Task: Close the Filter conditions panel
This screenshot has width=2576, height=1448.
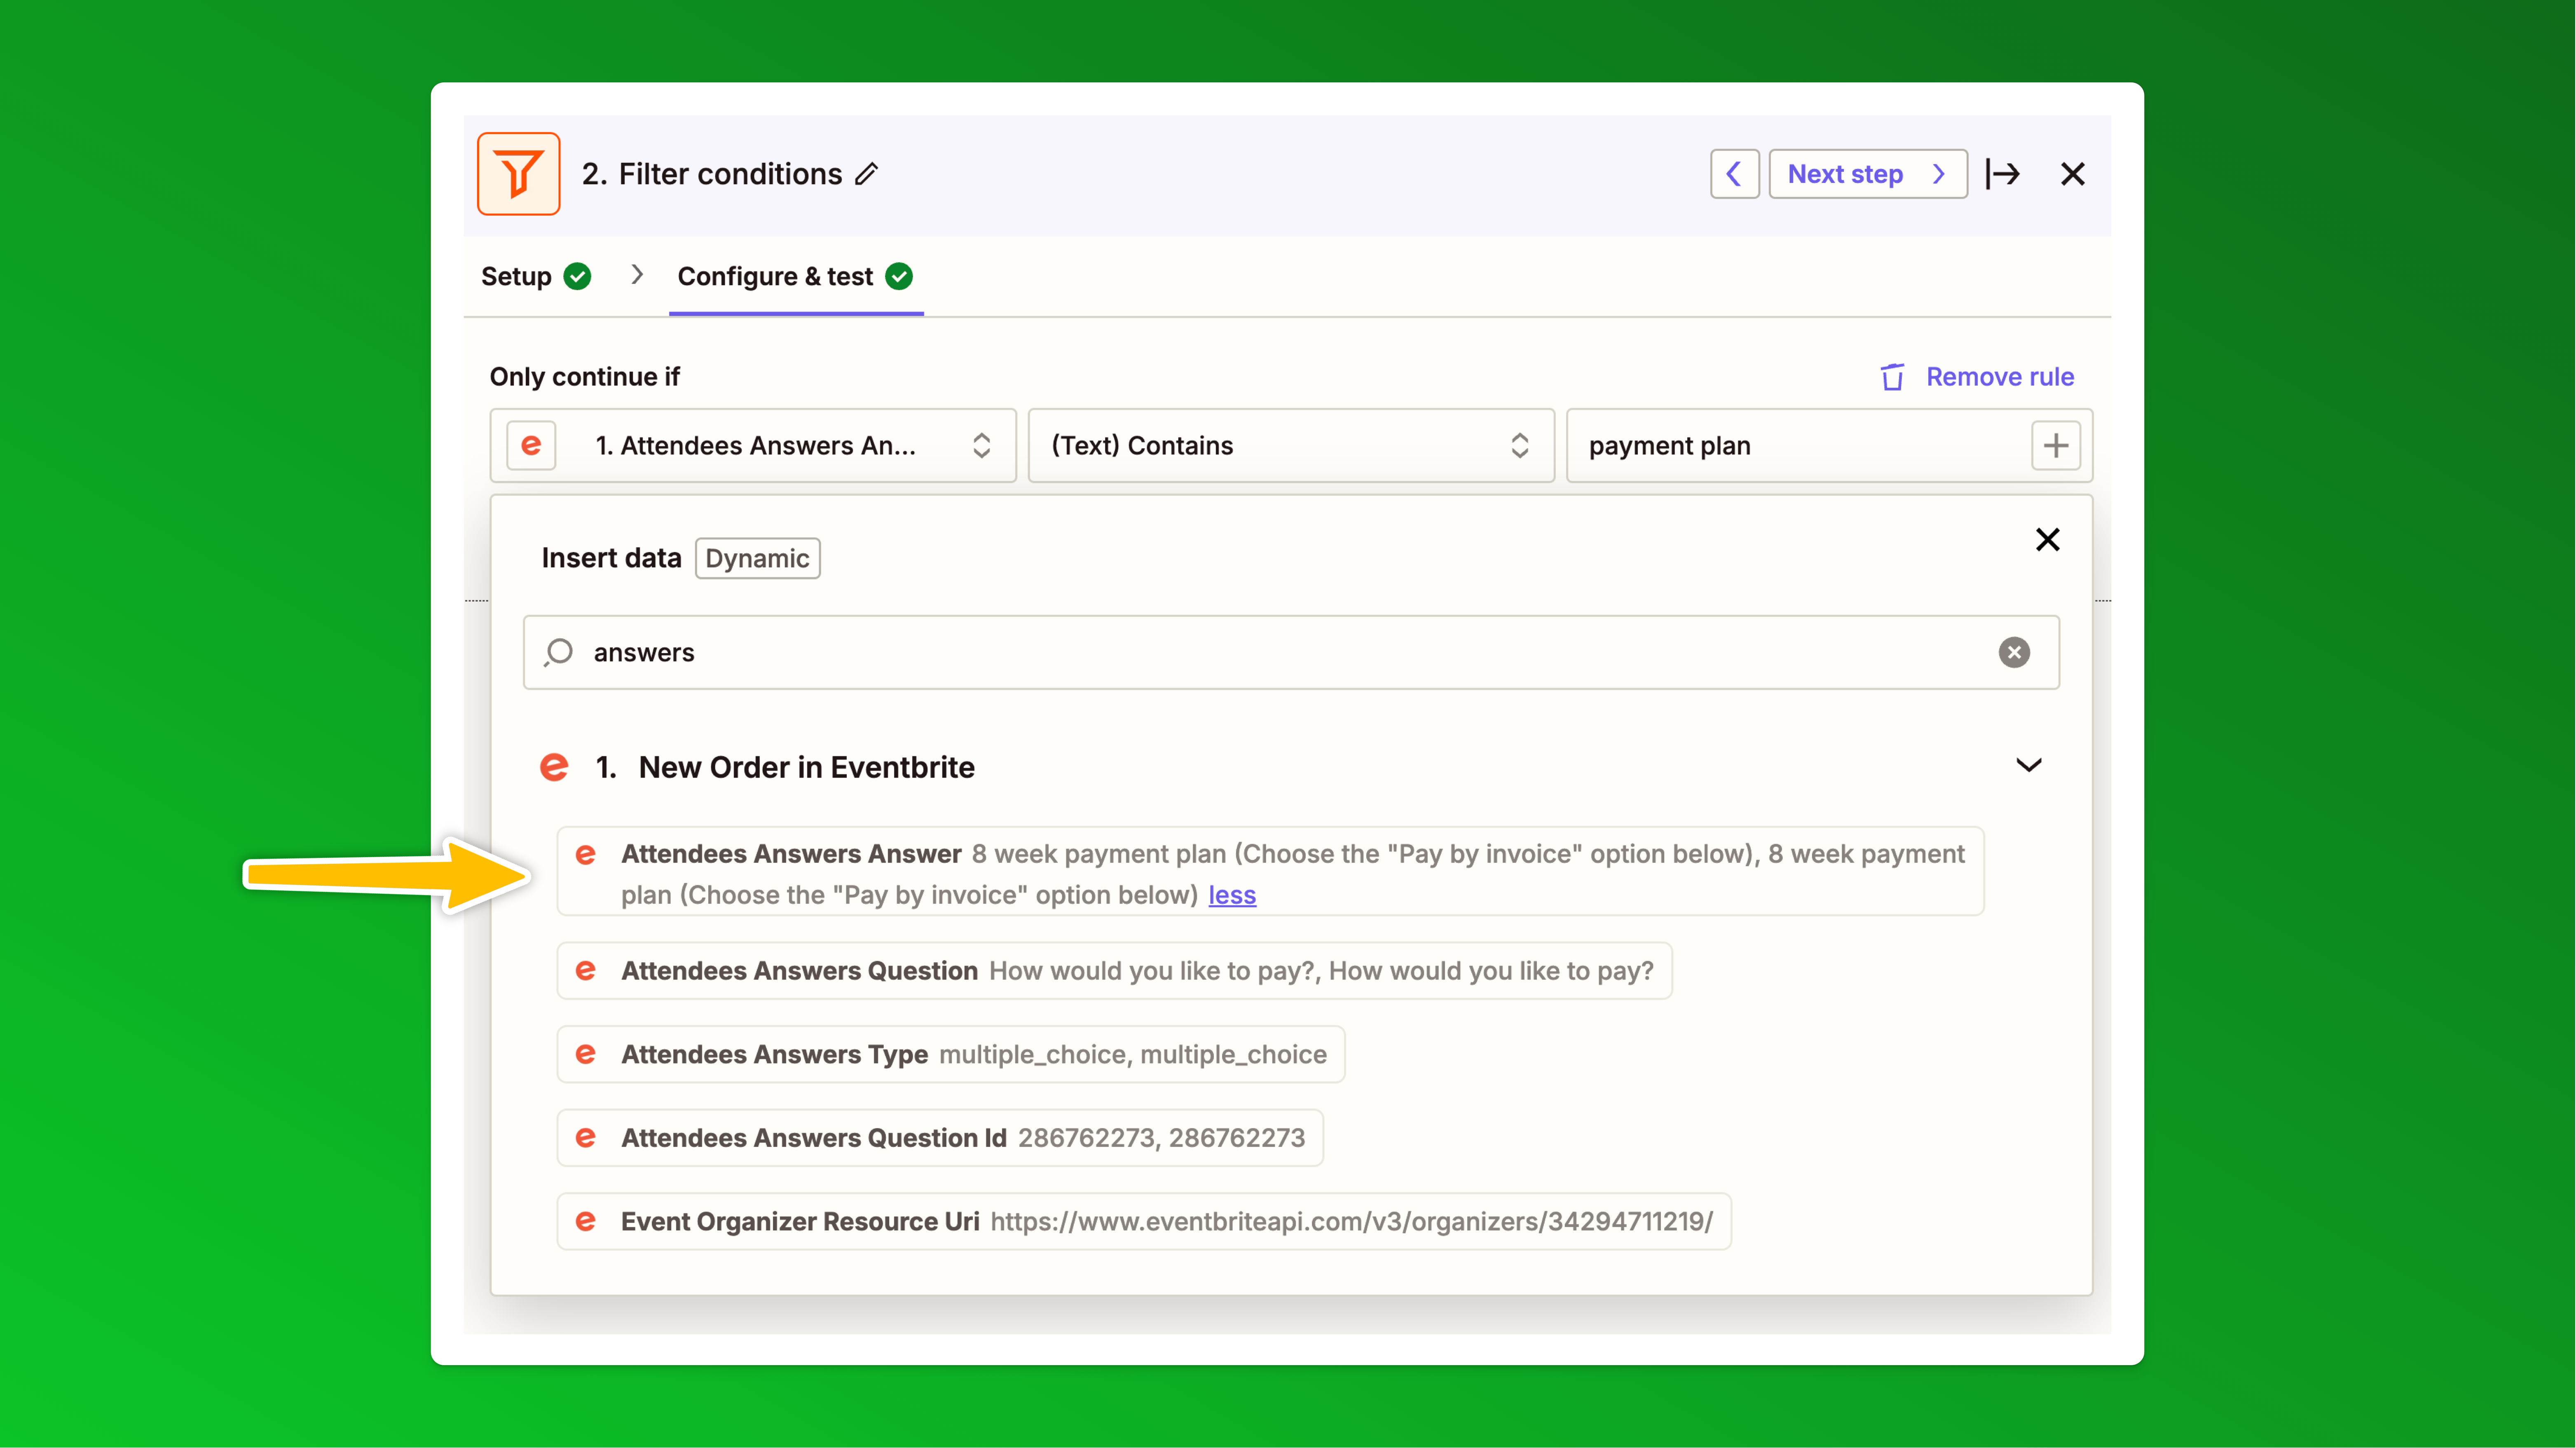Action: click(x=2072, y=174)
